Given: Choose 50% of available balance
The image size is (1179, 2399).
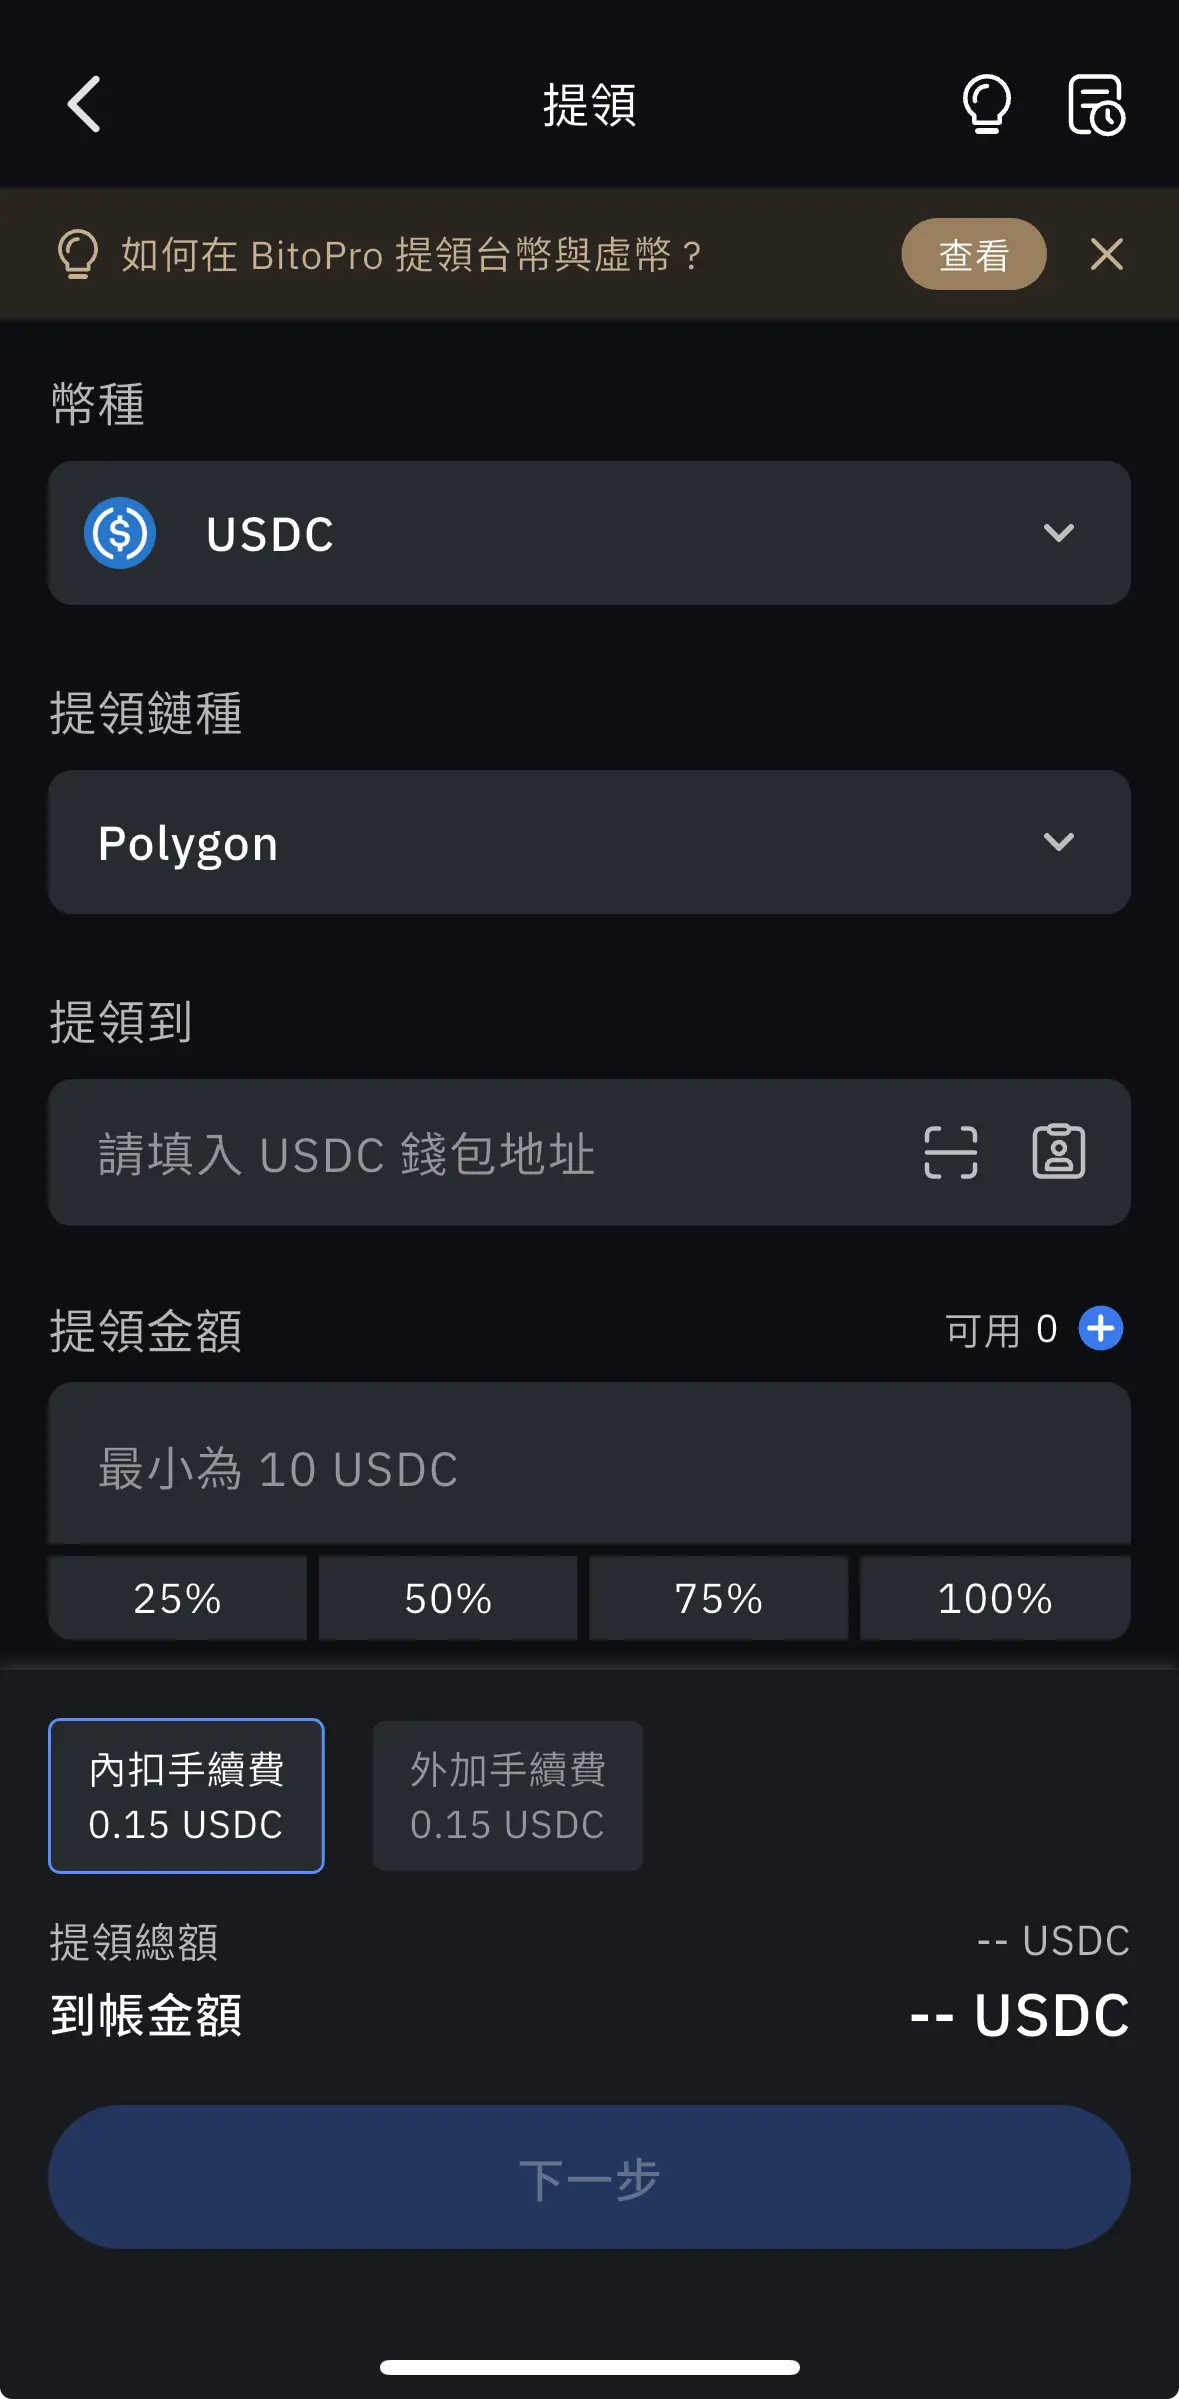Looking at the screenshot, I should [x=448, y=1598].
